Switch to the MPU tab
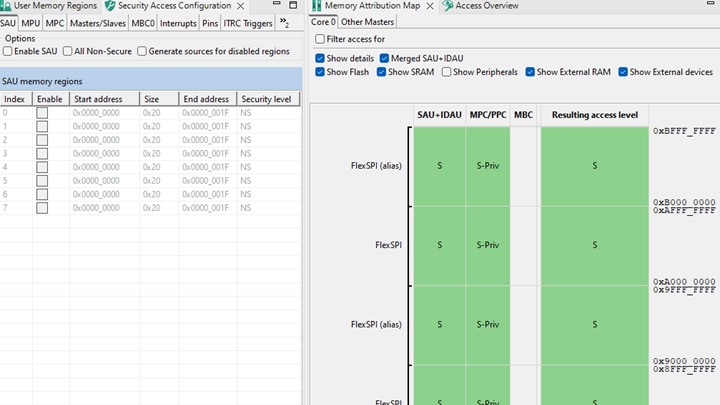The height and width of the screenshot is (405, 720). point(31,23)
